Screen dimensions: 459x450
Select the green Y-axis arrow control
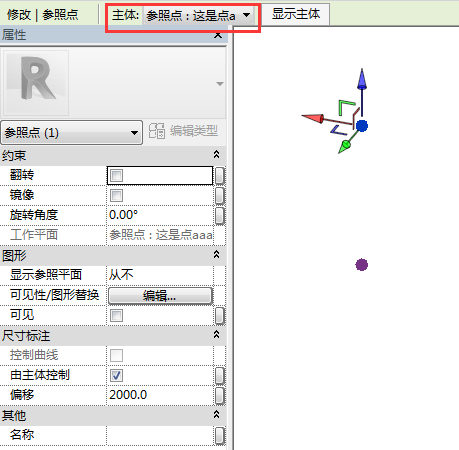(344, 147)
